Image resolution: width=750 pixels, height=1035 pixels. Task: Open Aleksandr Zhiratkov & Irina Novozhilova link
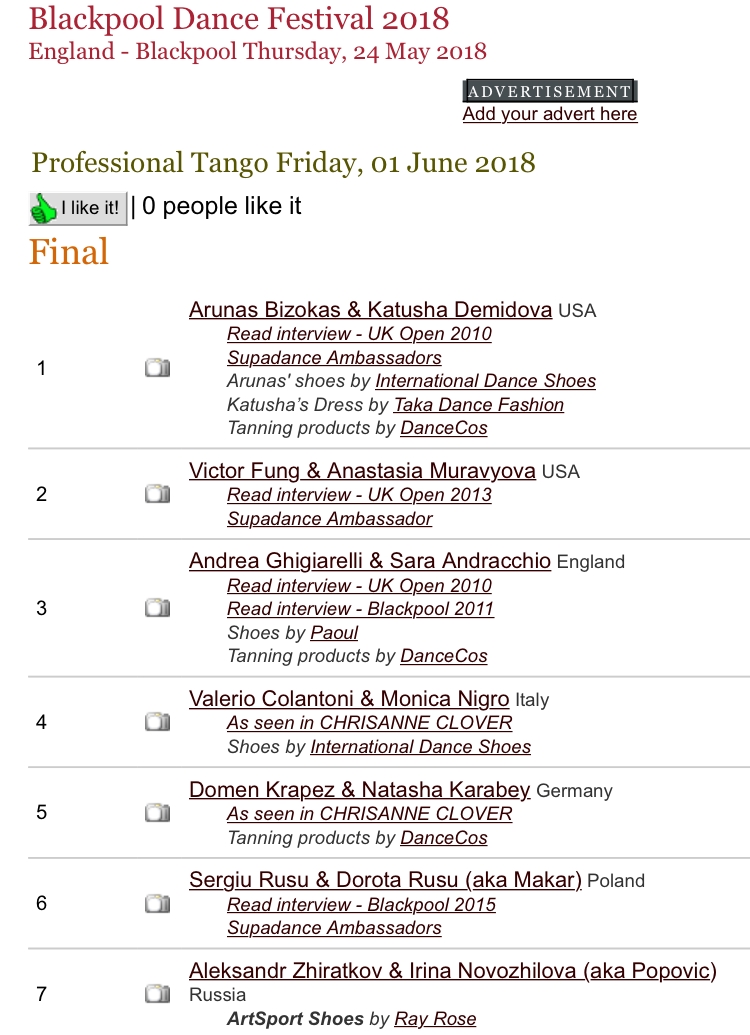(x=452, y=971)
